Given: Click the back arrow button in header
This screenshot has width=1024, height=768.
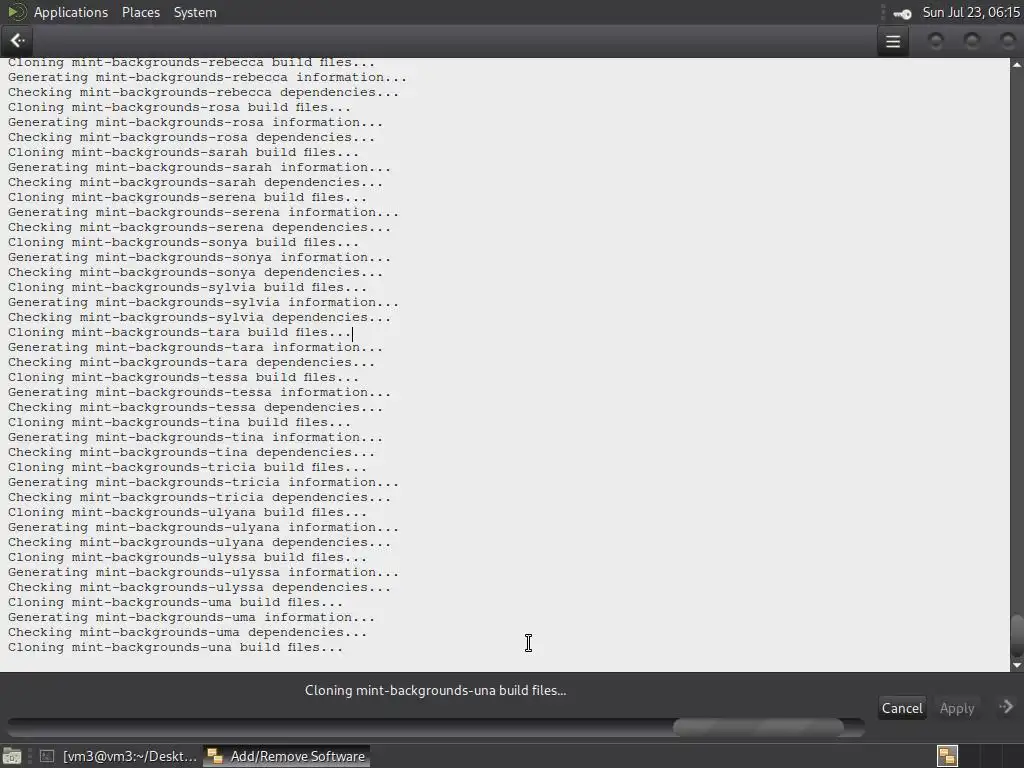Looking at the screenshot, I should click(x=18, y=41).
